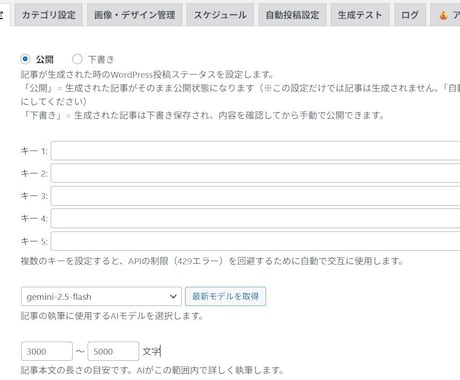Screen dimensions: 460x380
Task: Click the 公開 label text
Action: pyautogui.click(x=45, y=60)
